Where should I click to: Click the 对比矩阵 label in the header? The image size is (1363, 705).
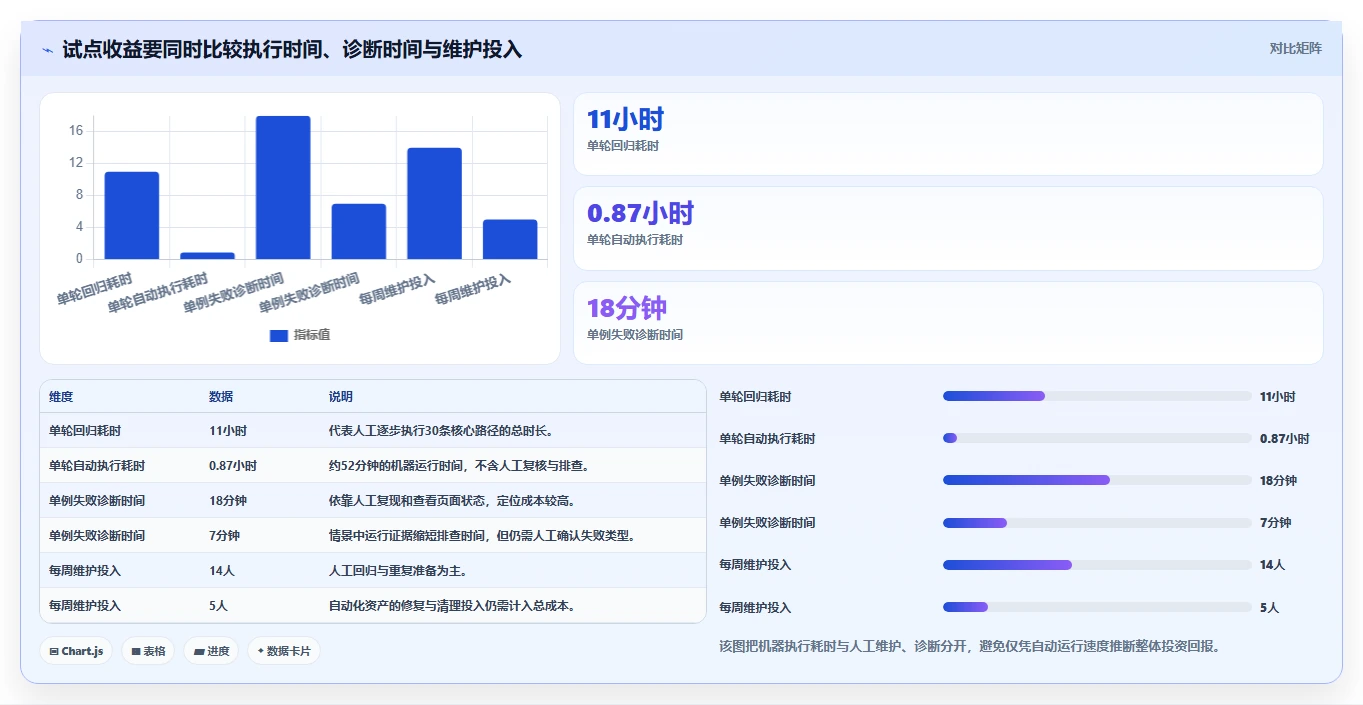(1295, 48)
